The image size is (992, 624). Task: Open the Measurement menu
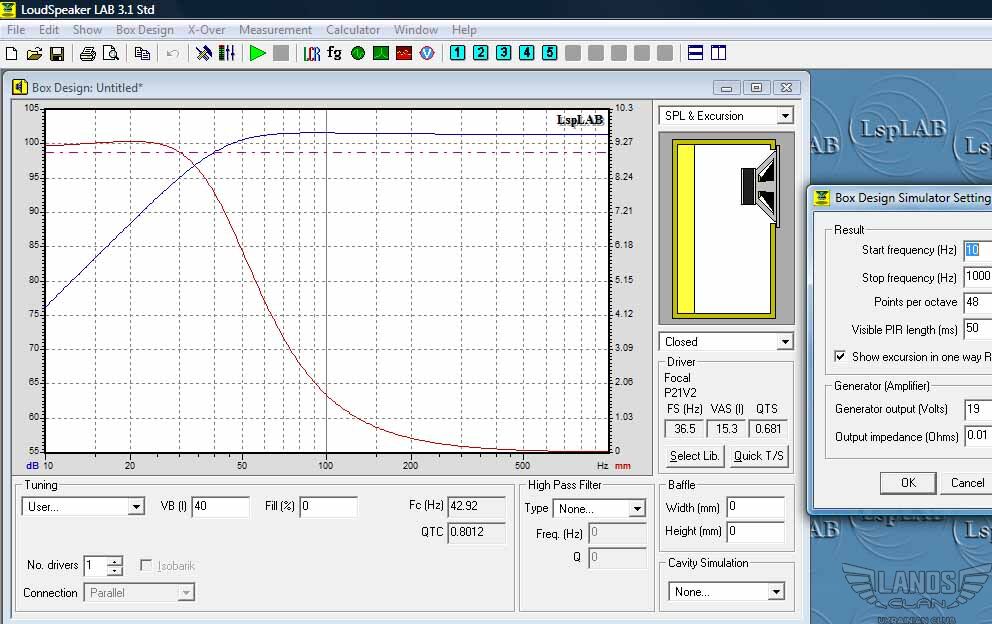275,30
